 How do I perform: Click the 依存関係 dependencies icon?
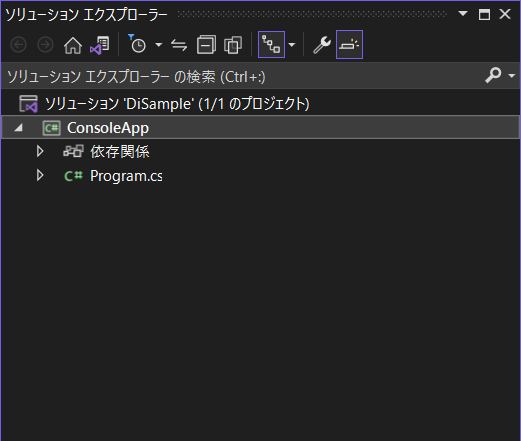(x=73, y=151)
